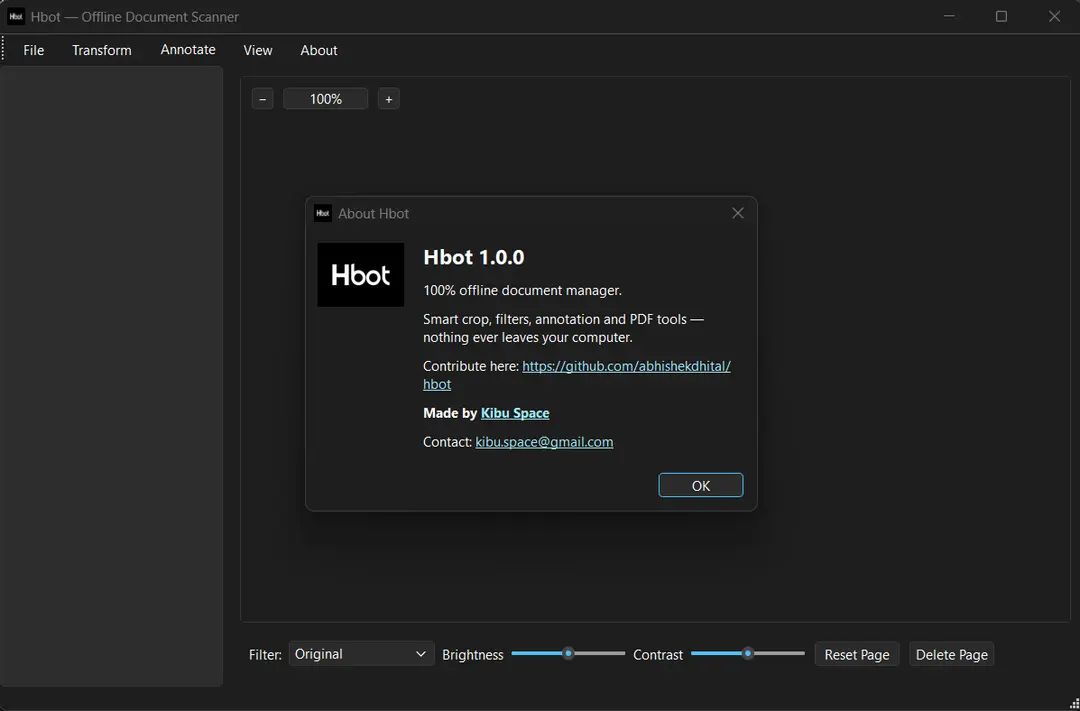1080x711 pixels.
Task: Open the Annotate menu
Action: tap(188, 50)
